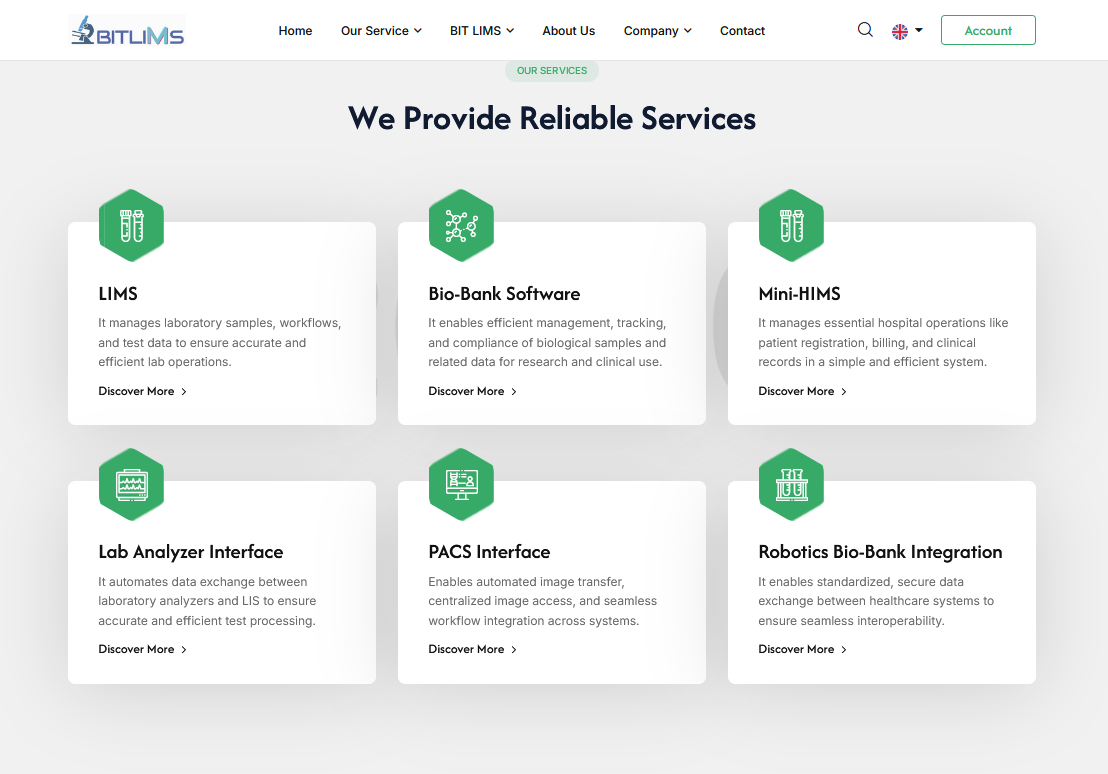Click the Robotics Bio-Bank Integration icon
The width and height of the screenshot is (1108, 774).
click(791, 485)
